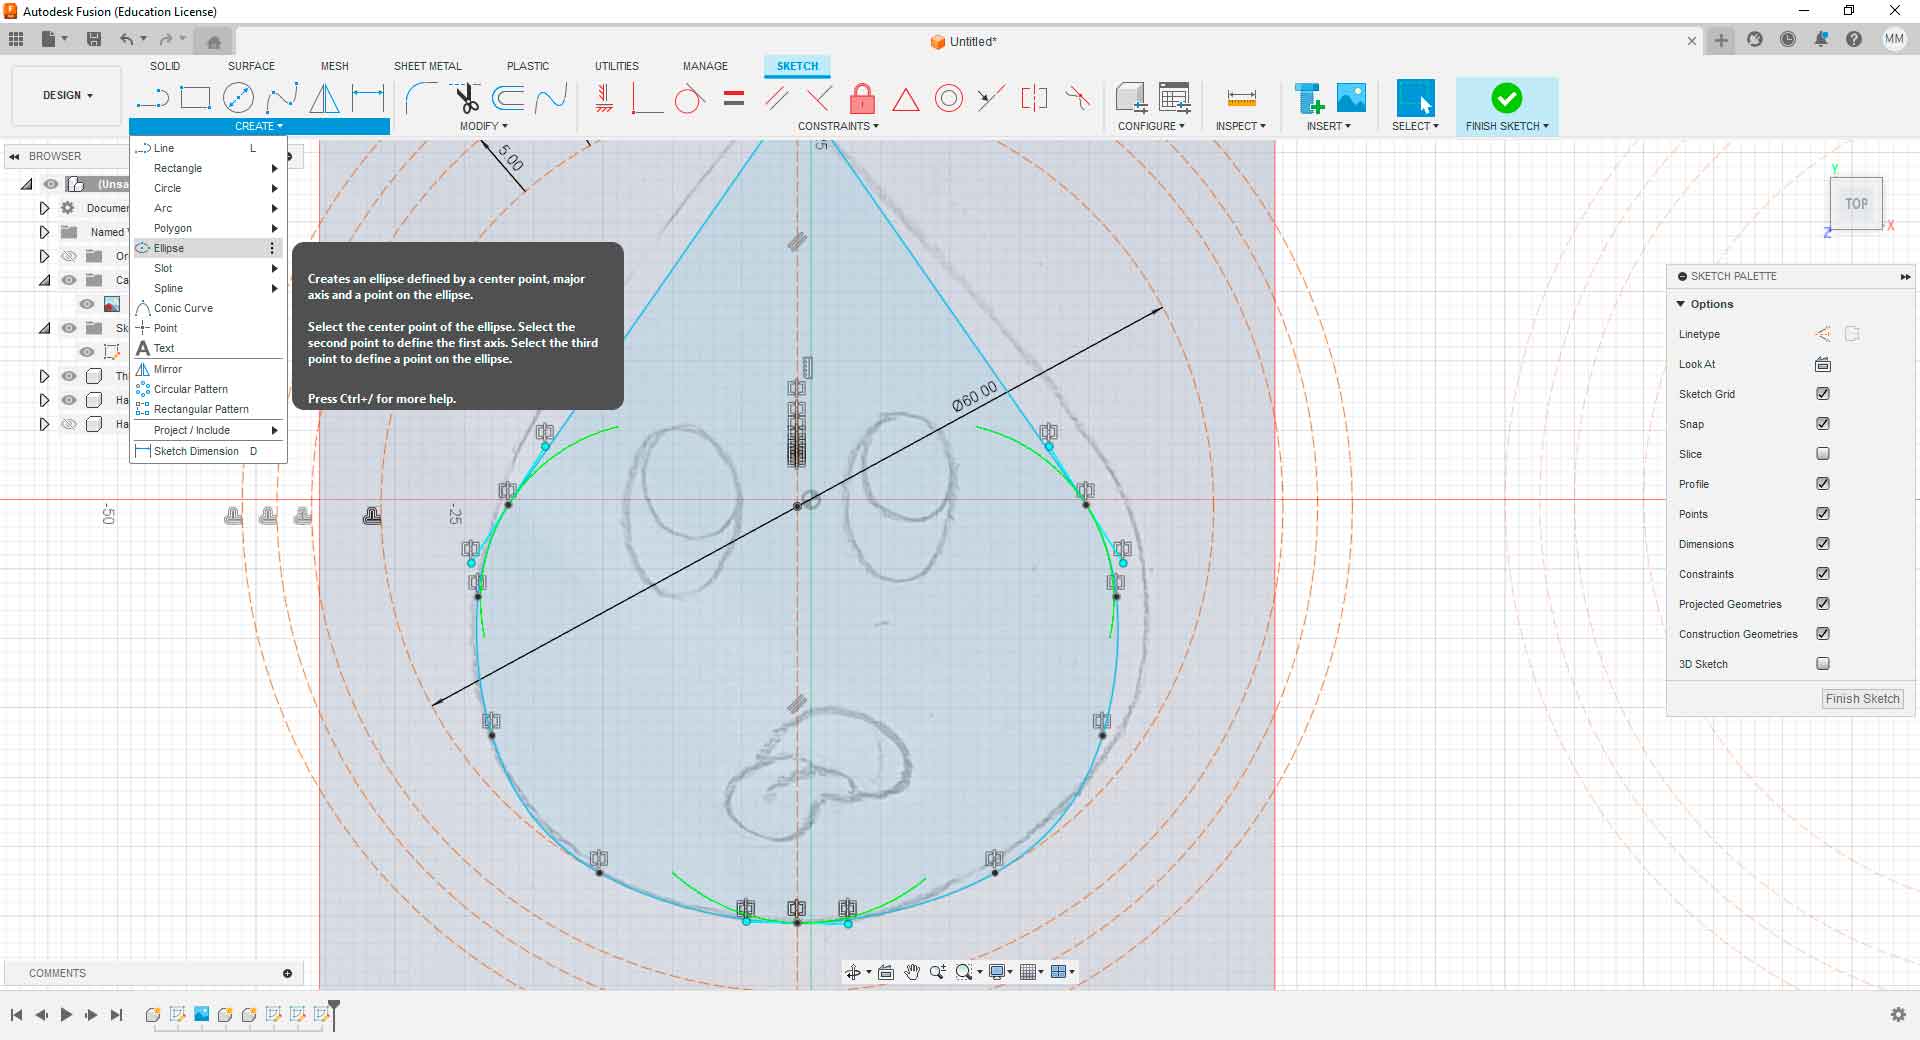Play the design timeline
This screenshot has width=1920, height=1040.
[x=66, y=1014]
